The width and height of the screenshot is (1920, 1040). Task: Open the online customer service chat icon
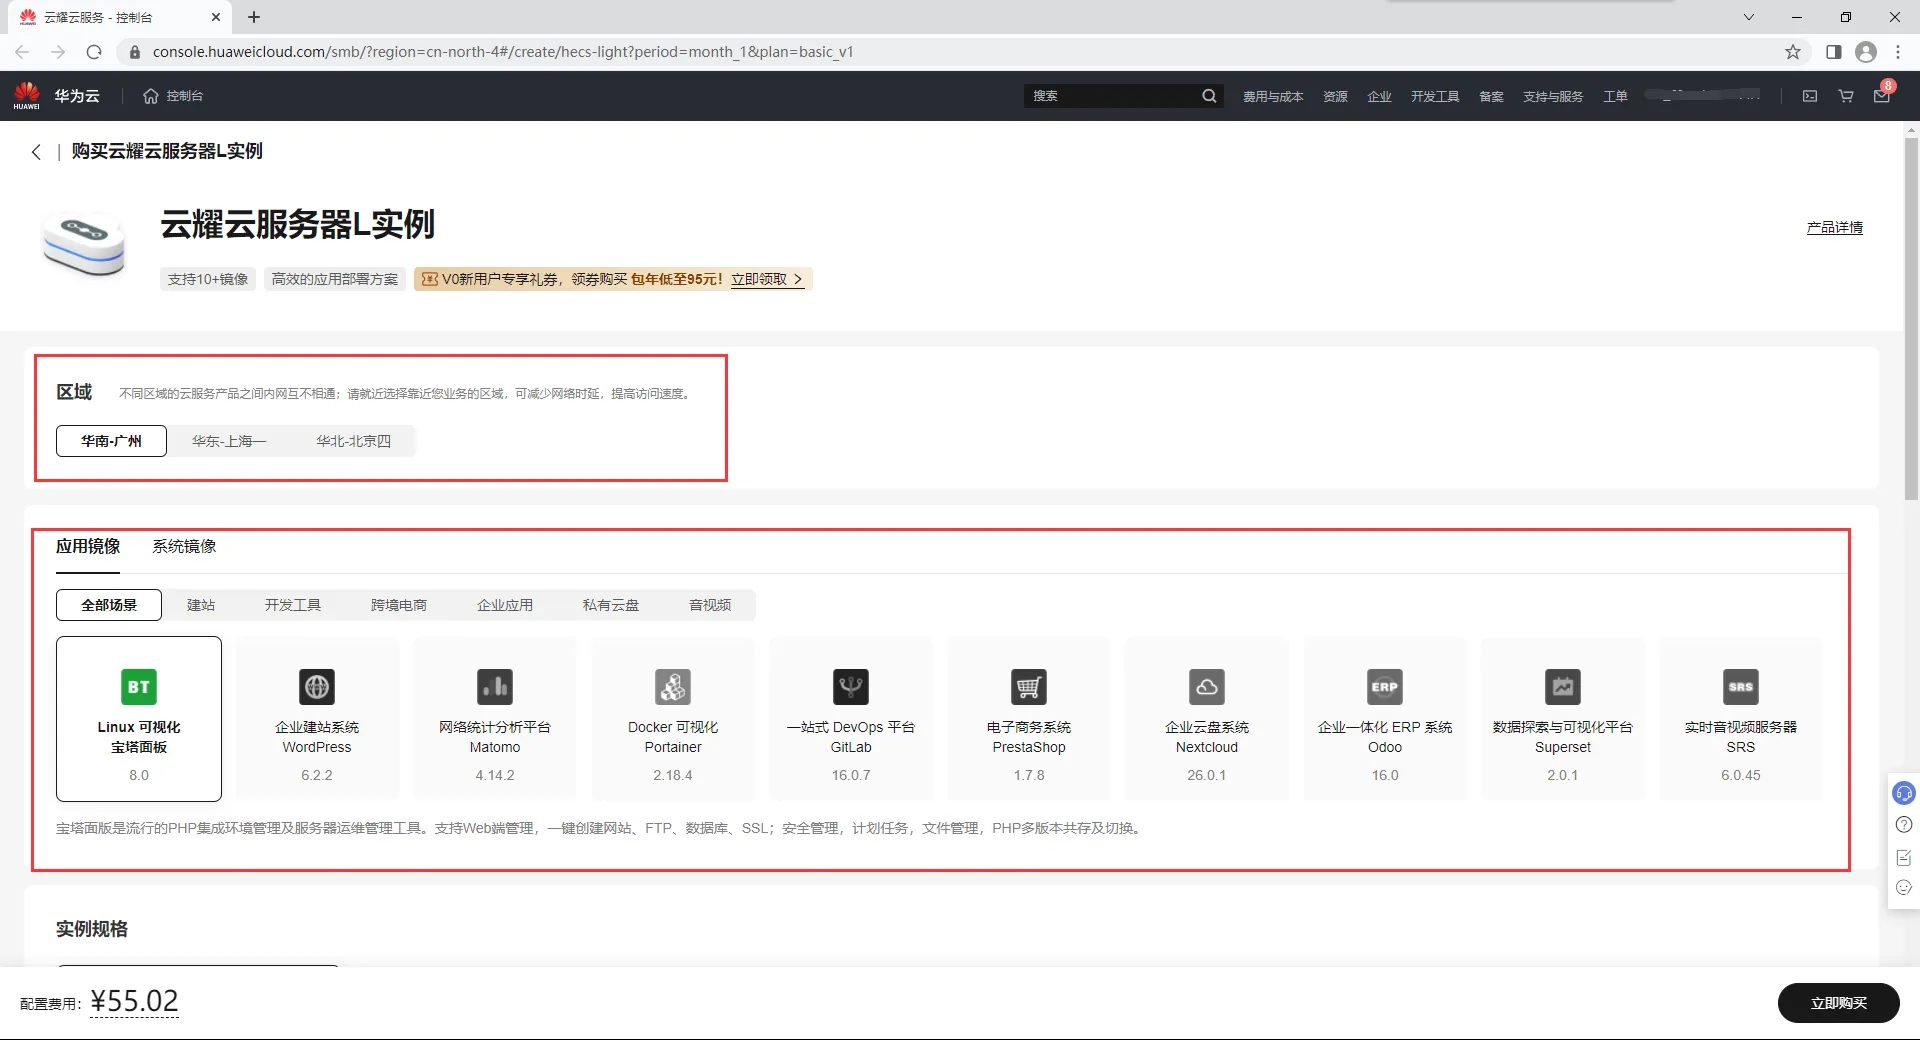coord(1904,793)
